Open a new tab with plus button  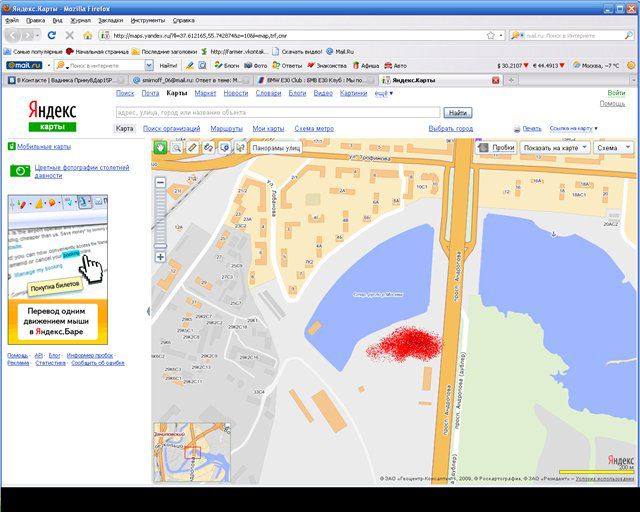[511, 80]
